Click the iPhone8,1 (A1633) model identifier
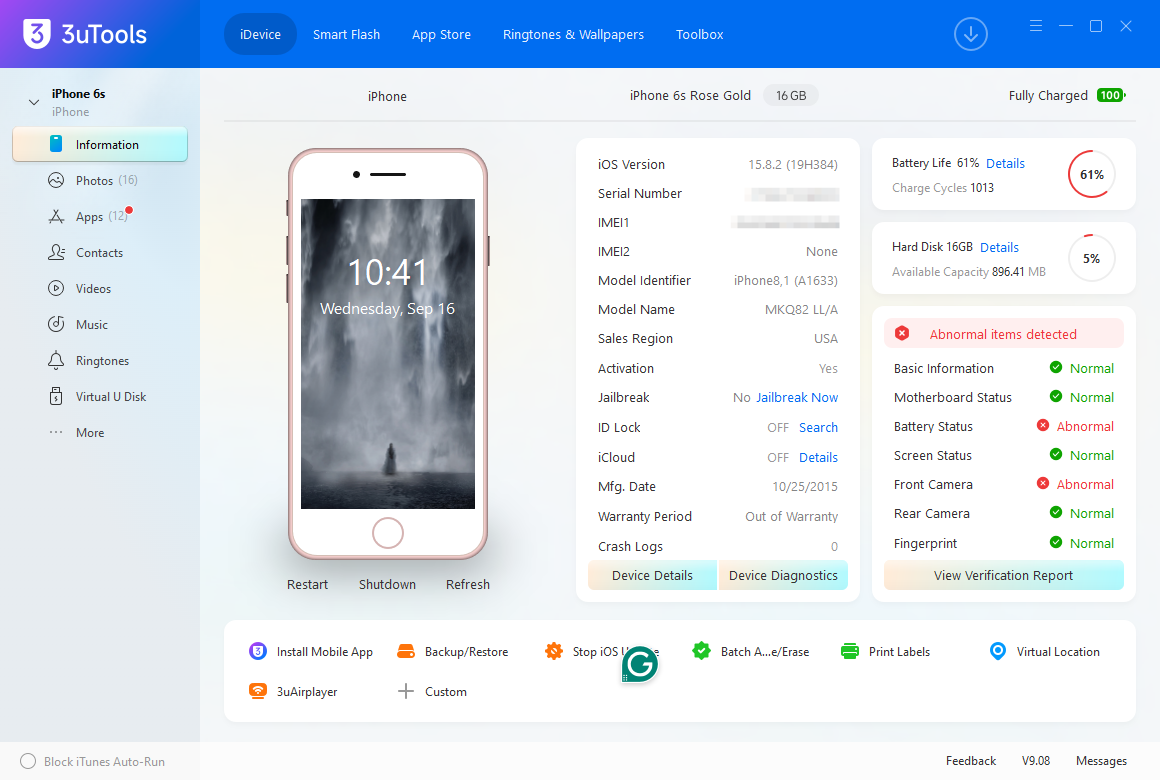The width and height of the screenshot is (1160, 780). click(786, 280)
